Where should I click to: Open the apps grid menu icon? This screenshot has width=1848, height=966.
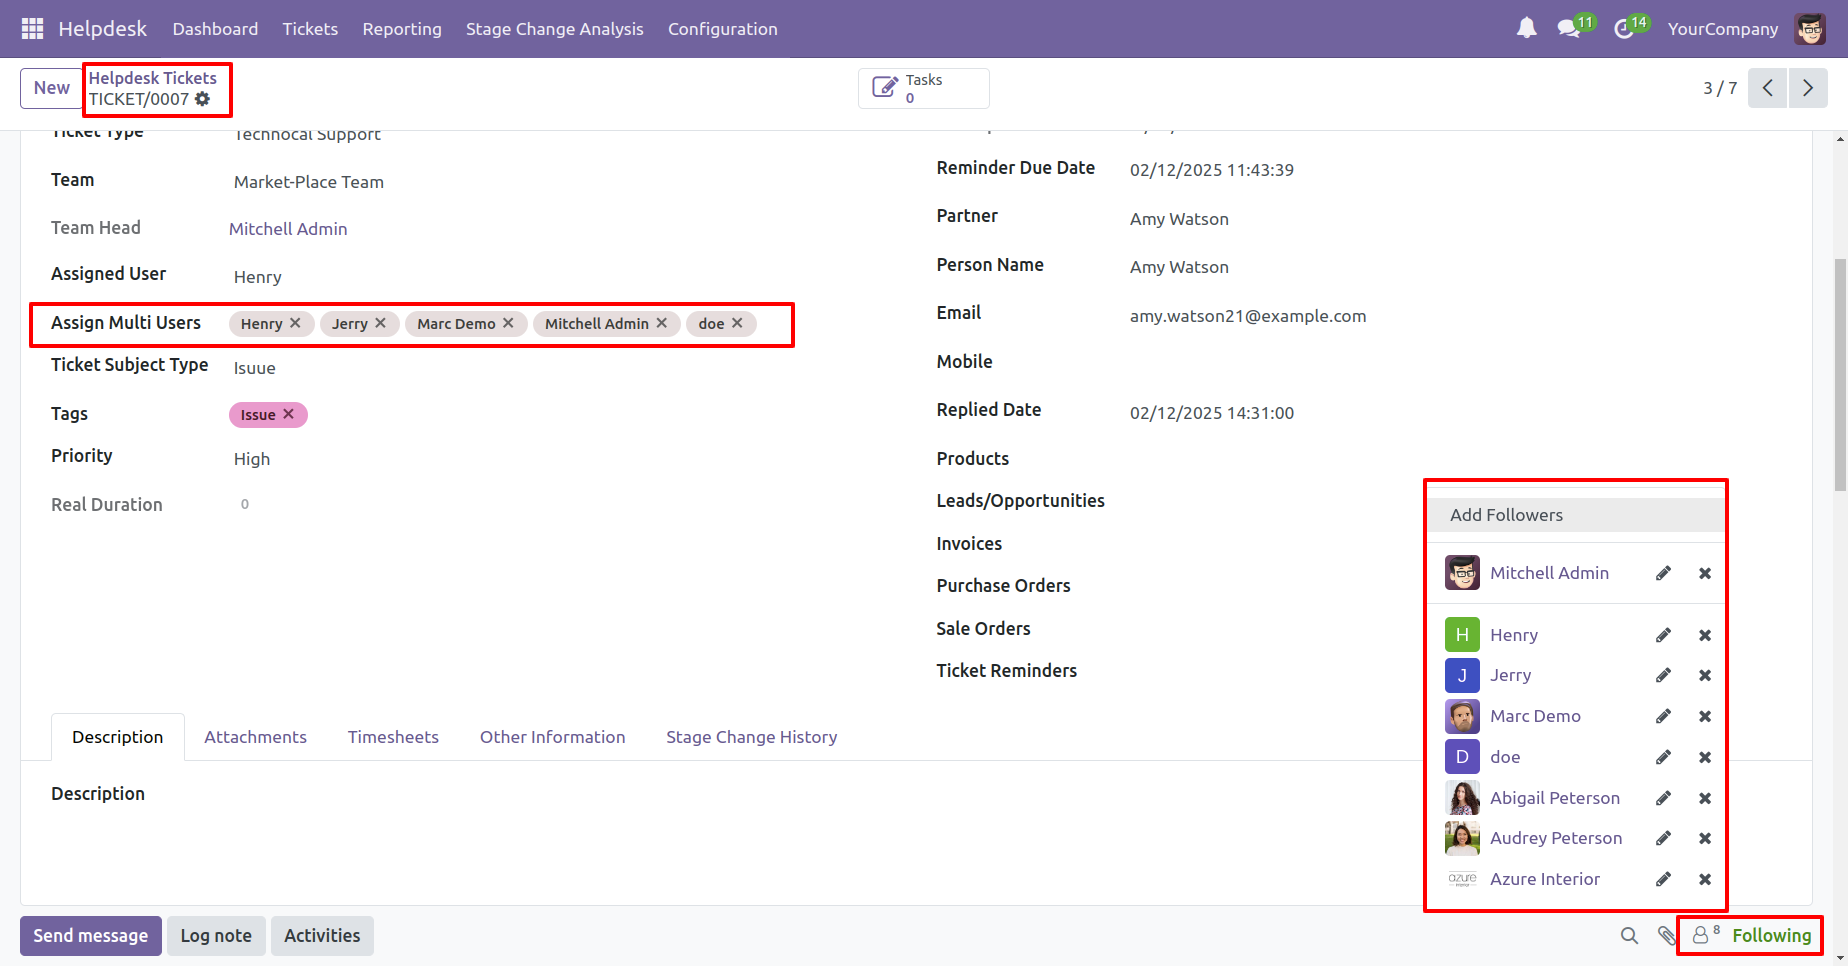click(32, 29)
